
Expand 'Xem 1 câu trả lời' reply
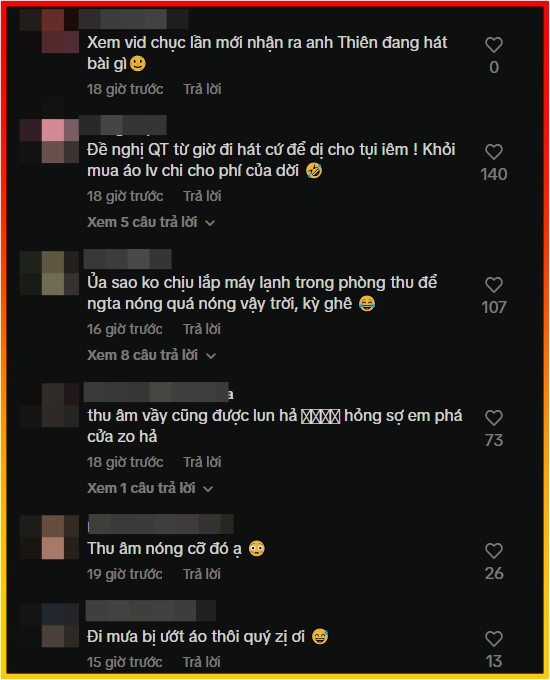(x=150, y=489)
